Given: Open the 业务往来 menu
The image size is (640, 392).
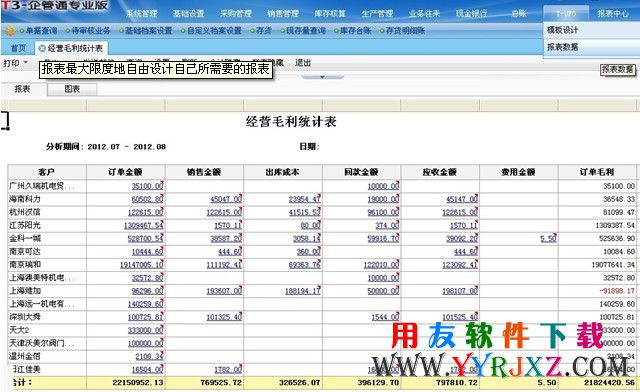Looking at the screenshot, I should click(x=424, y=13).
